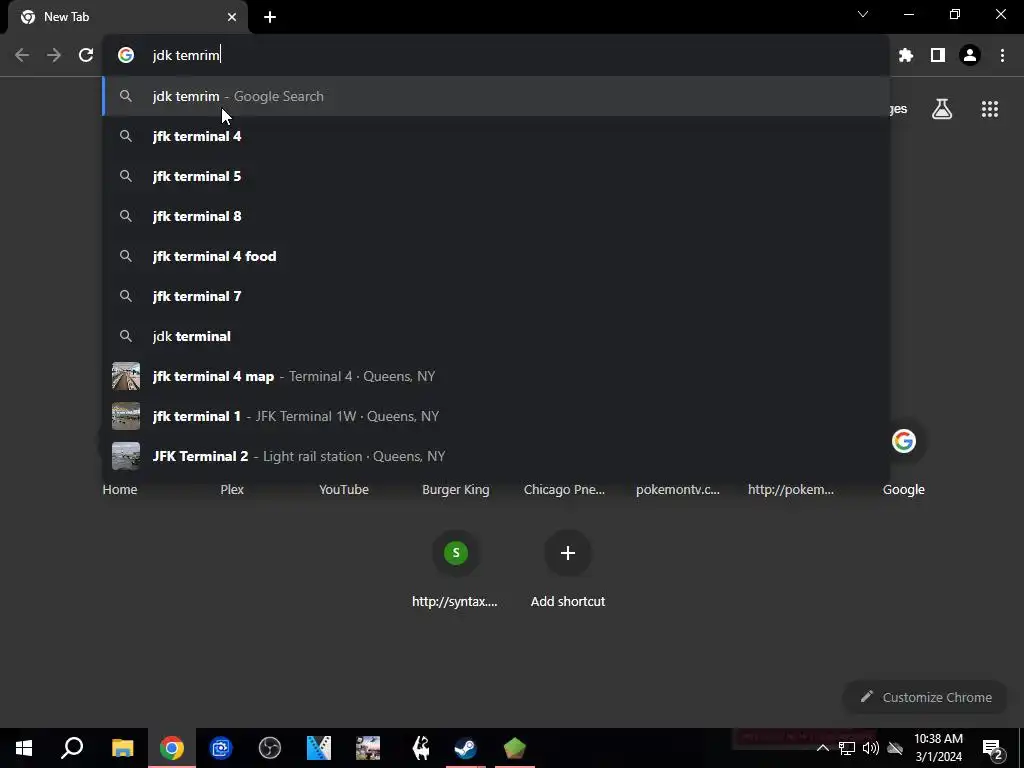Open the Windows Start menu

coord(24,748)
